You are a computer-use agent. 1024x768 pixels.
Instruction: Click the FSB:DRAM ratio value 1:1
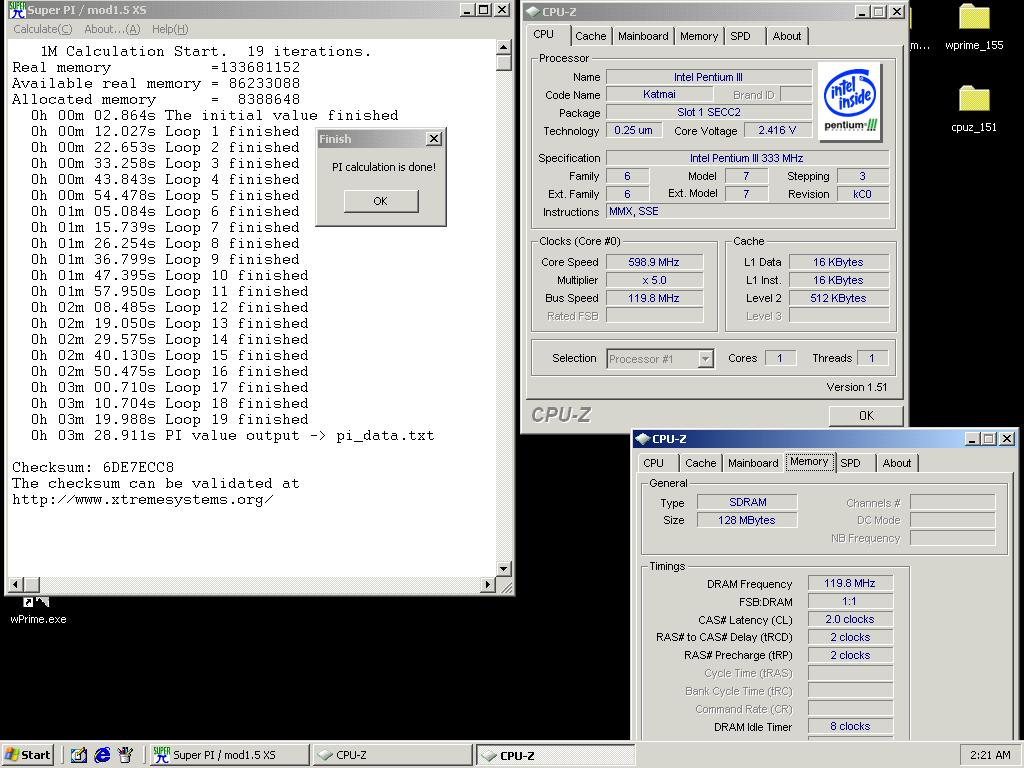[x=850, y=601]
